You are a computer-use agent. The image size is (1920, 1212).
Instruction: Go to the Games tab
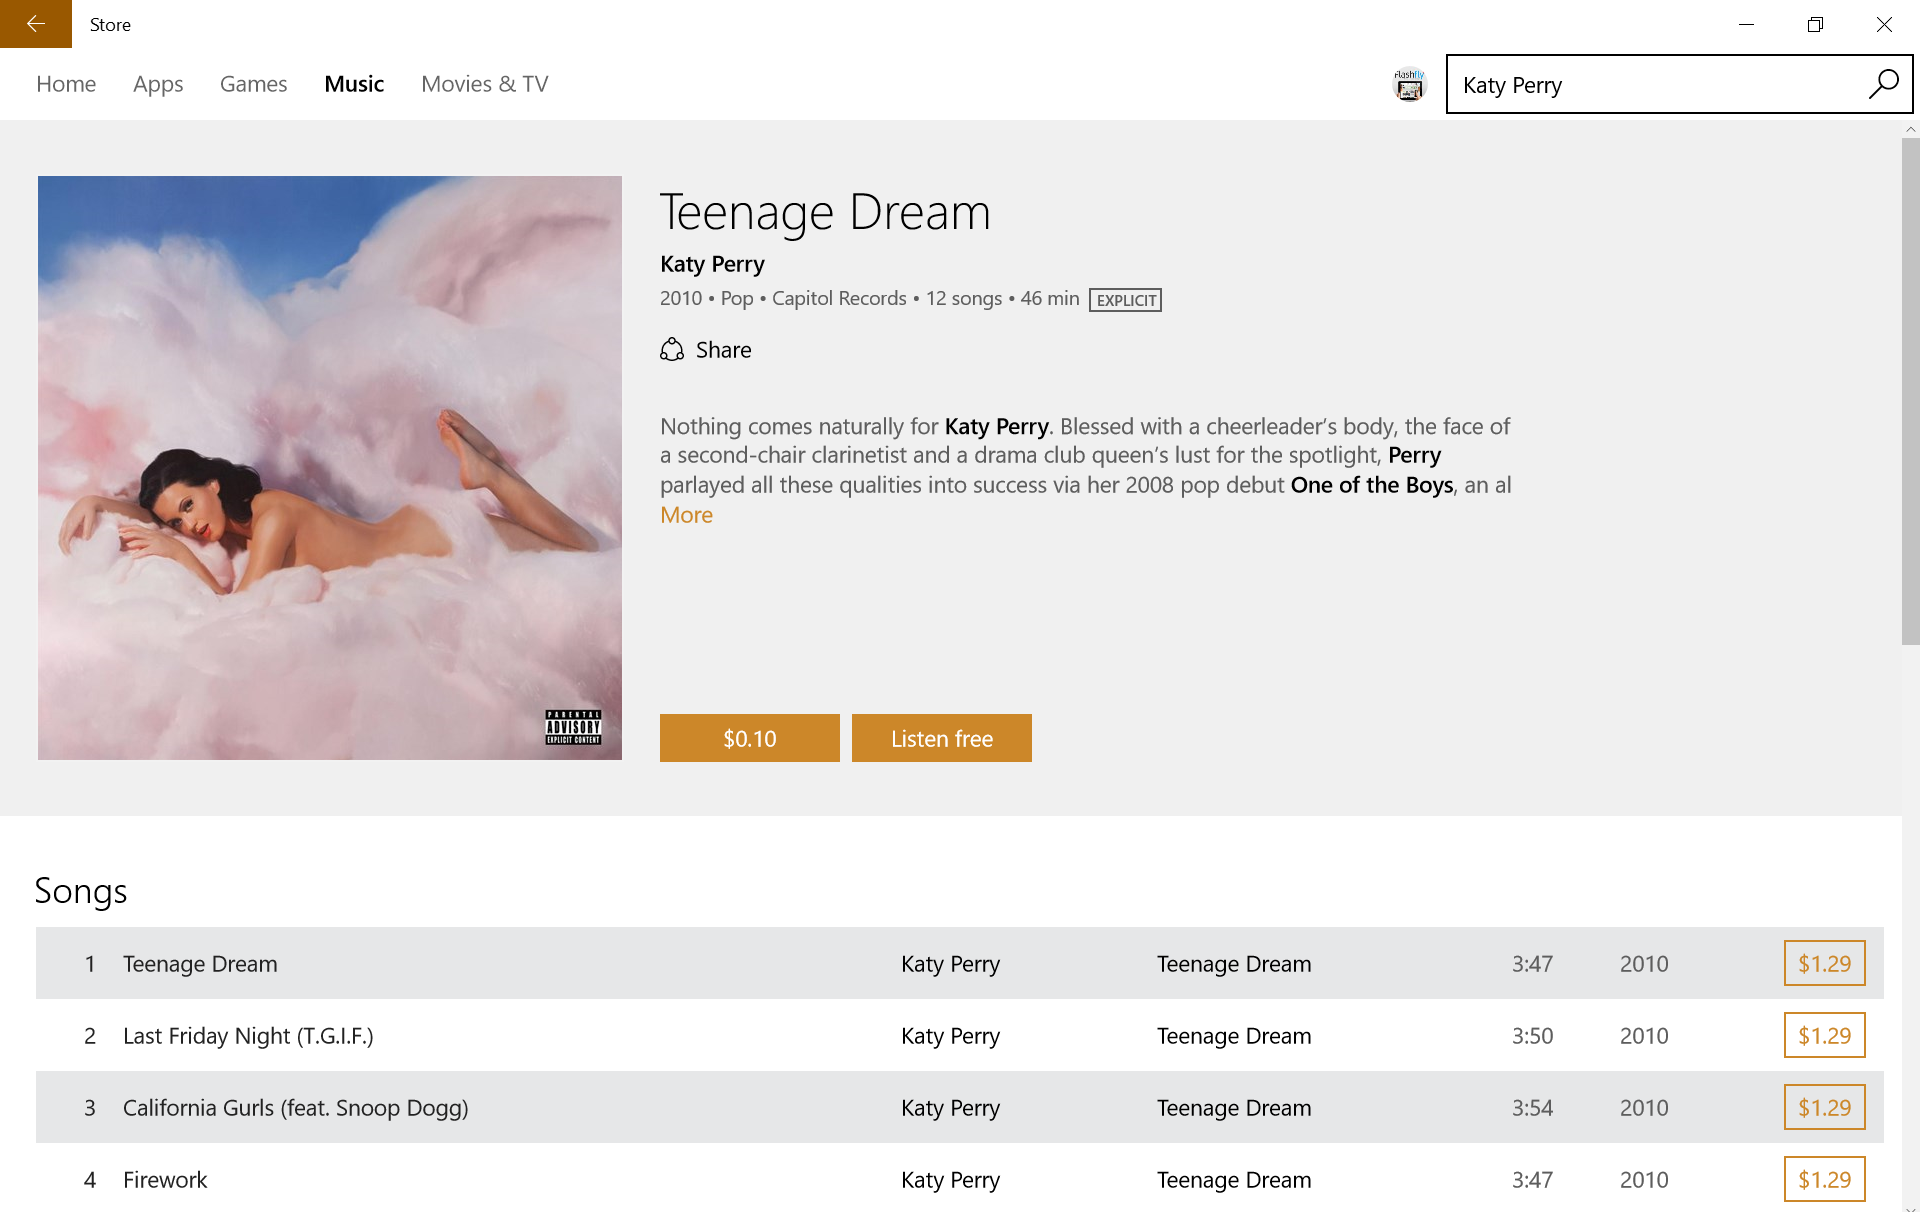pos(253,84)
